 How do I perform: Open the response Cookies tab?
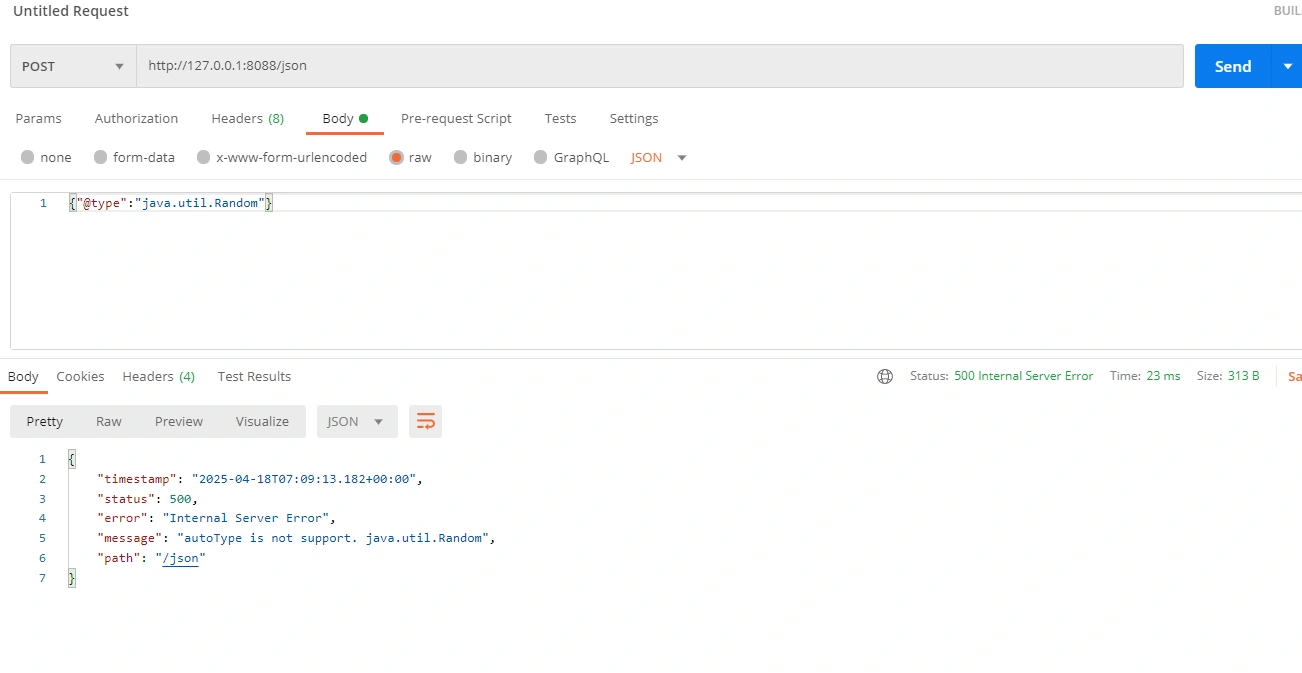(x=80, y=376)
